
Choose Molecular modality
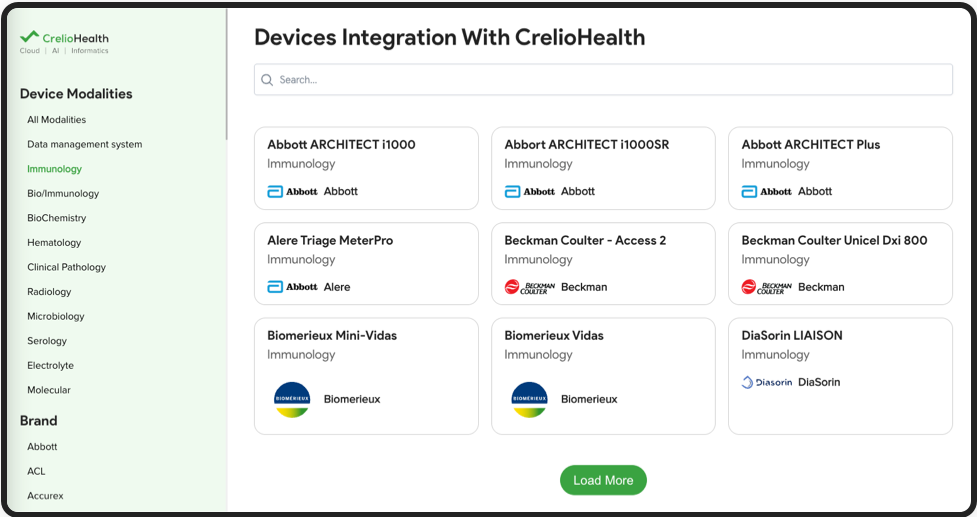click(x=49, y=390)
